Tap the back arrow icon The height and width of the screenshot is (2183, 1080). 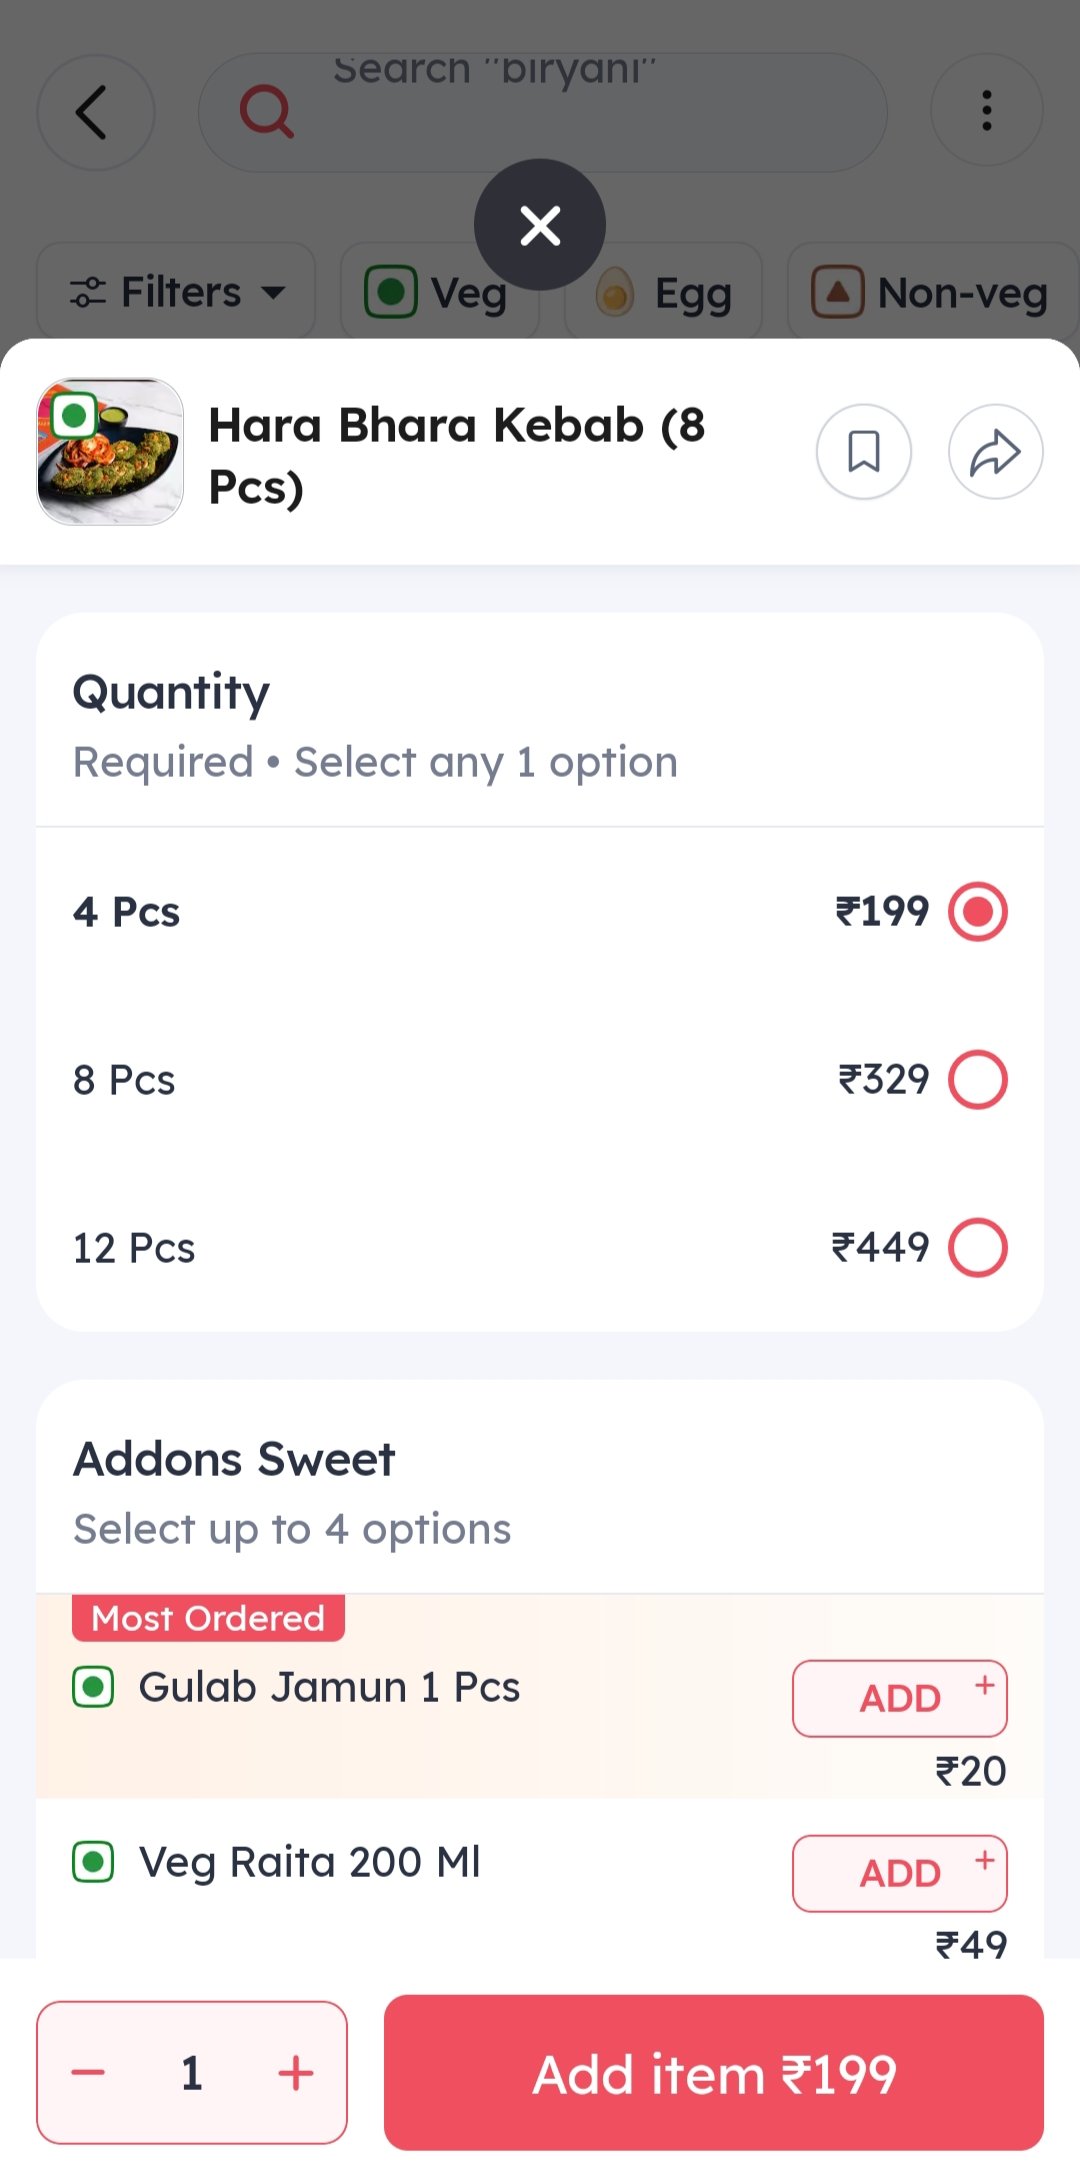(94, 112)
